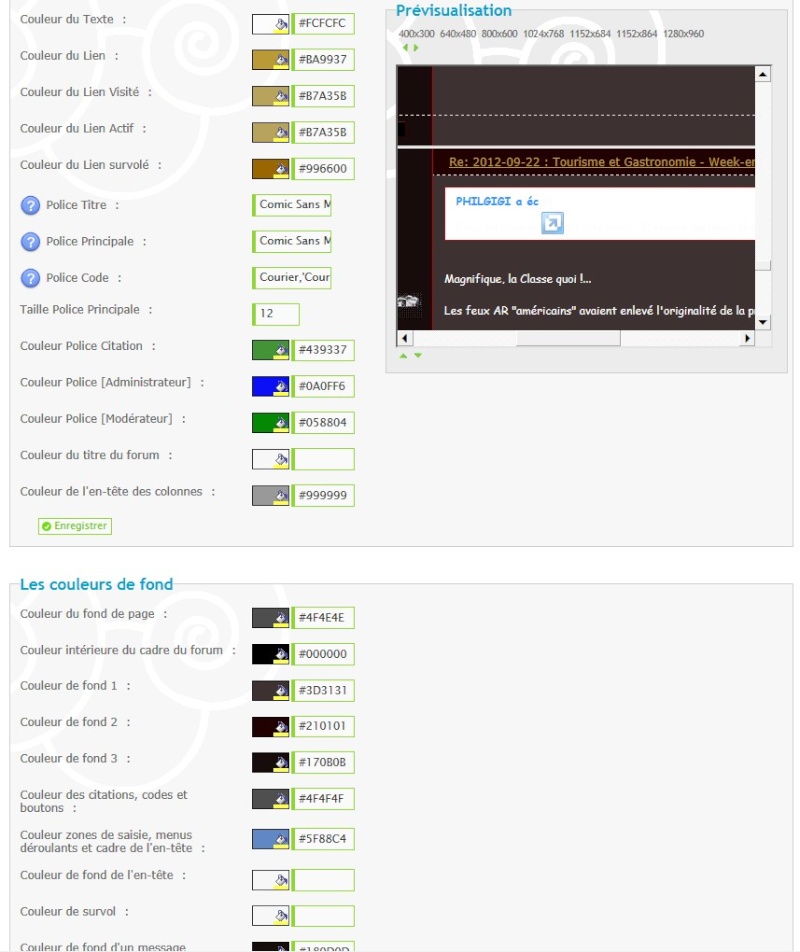Edit the Taille Police Principale field

pyautogui.click(x=276, y=314)
